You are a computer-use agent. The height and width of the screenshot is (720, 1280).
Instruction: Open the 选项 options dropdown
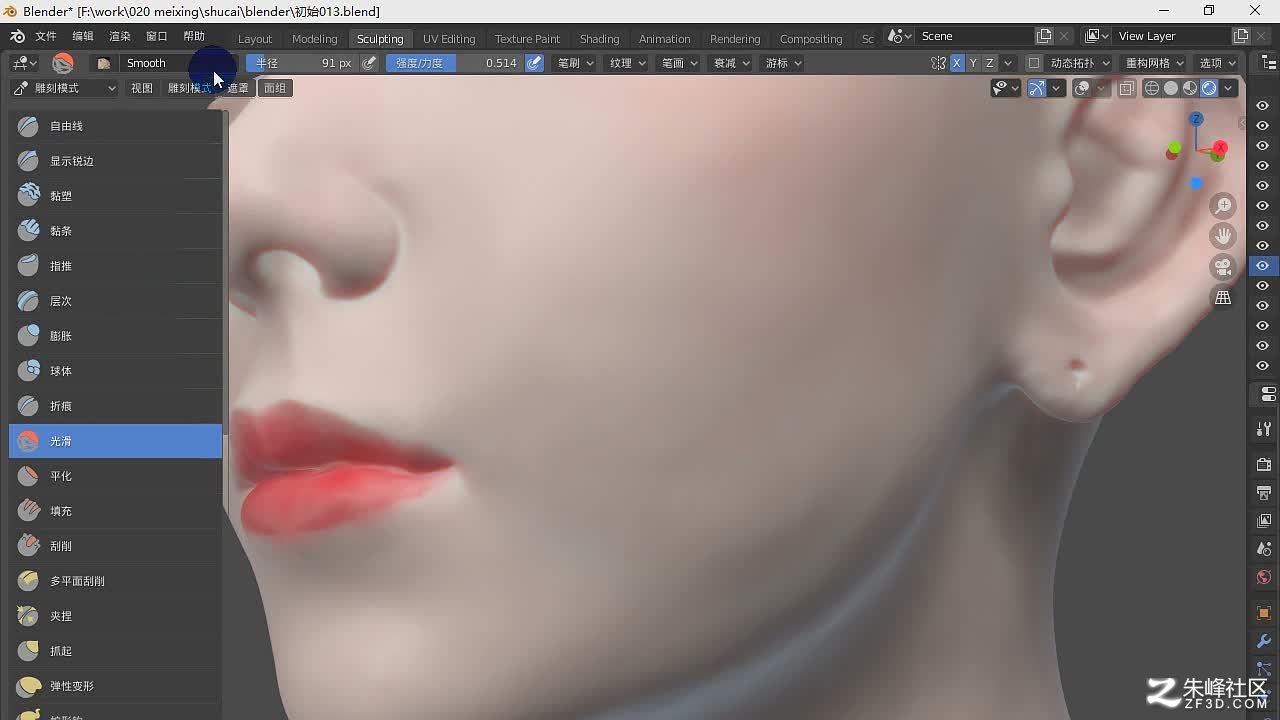pos(1217,63)
